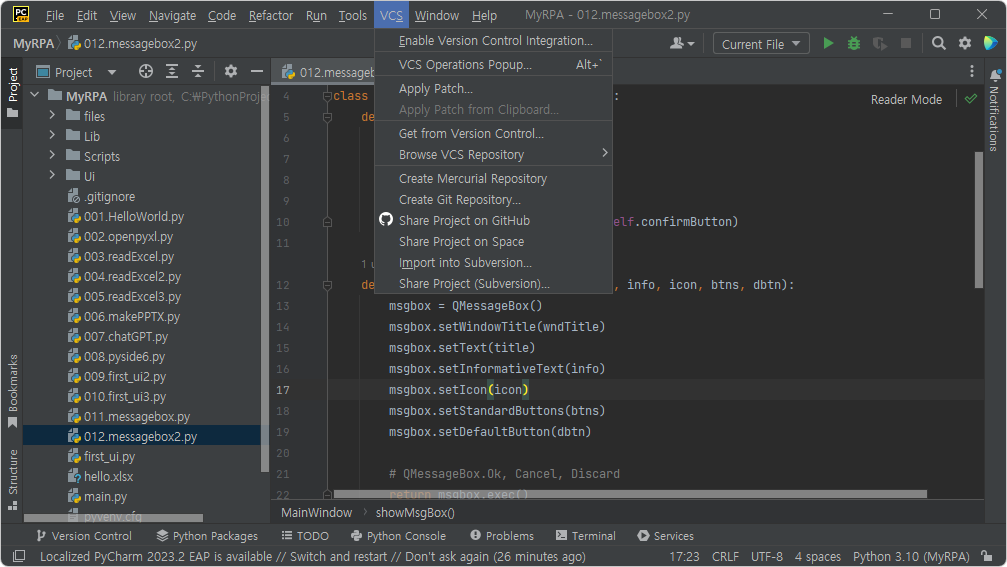Start debugging with the bug icon
The height and width of the screenshot is (567, 1007).
(854, 44)
